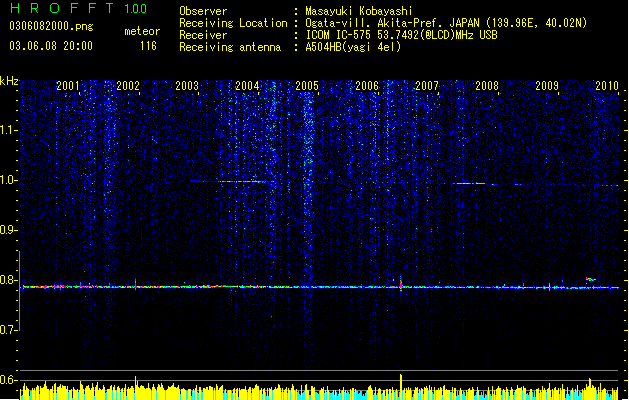This screenshot has width=629, height=400.
Task: Click the 2003 time marker
Action: (187, 86)
